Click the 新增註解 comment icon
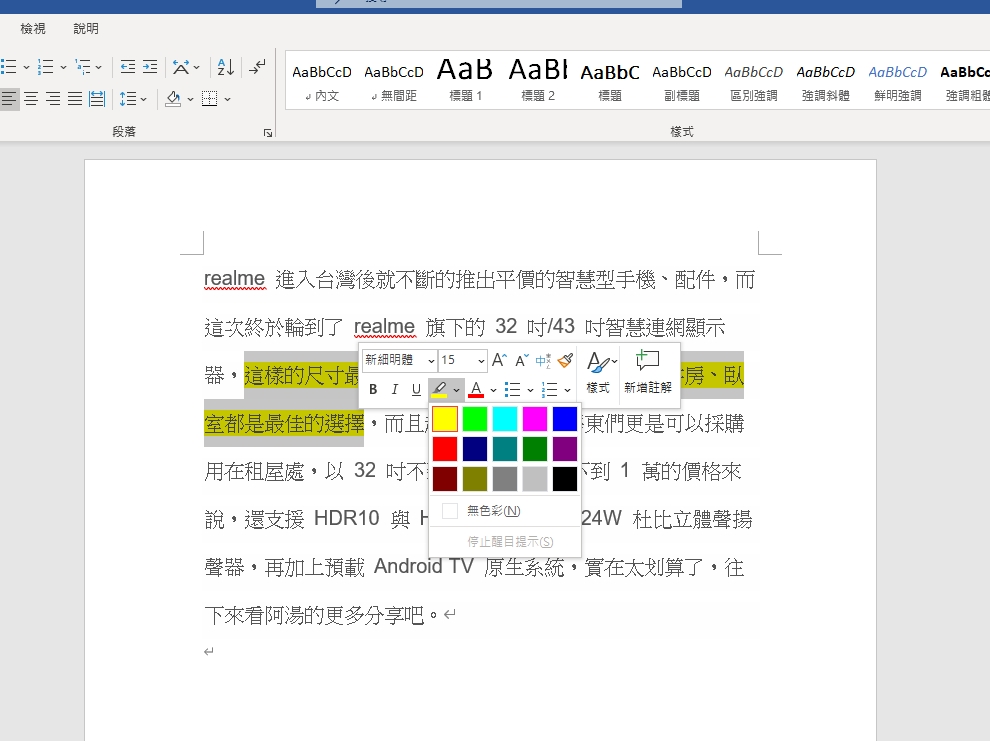This screenshot has height=741, width=990. [647, 370]
